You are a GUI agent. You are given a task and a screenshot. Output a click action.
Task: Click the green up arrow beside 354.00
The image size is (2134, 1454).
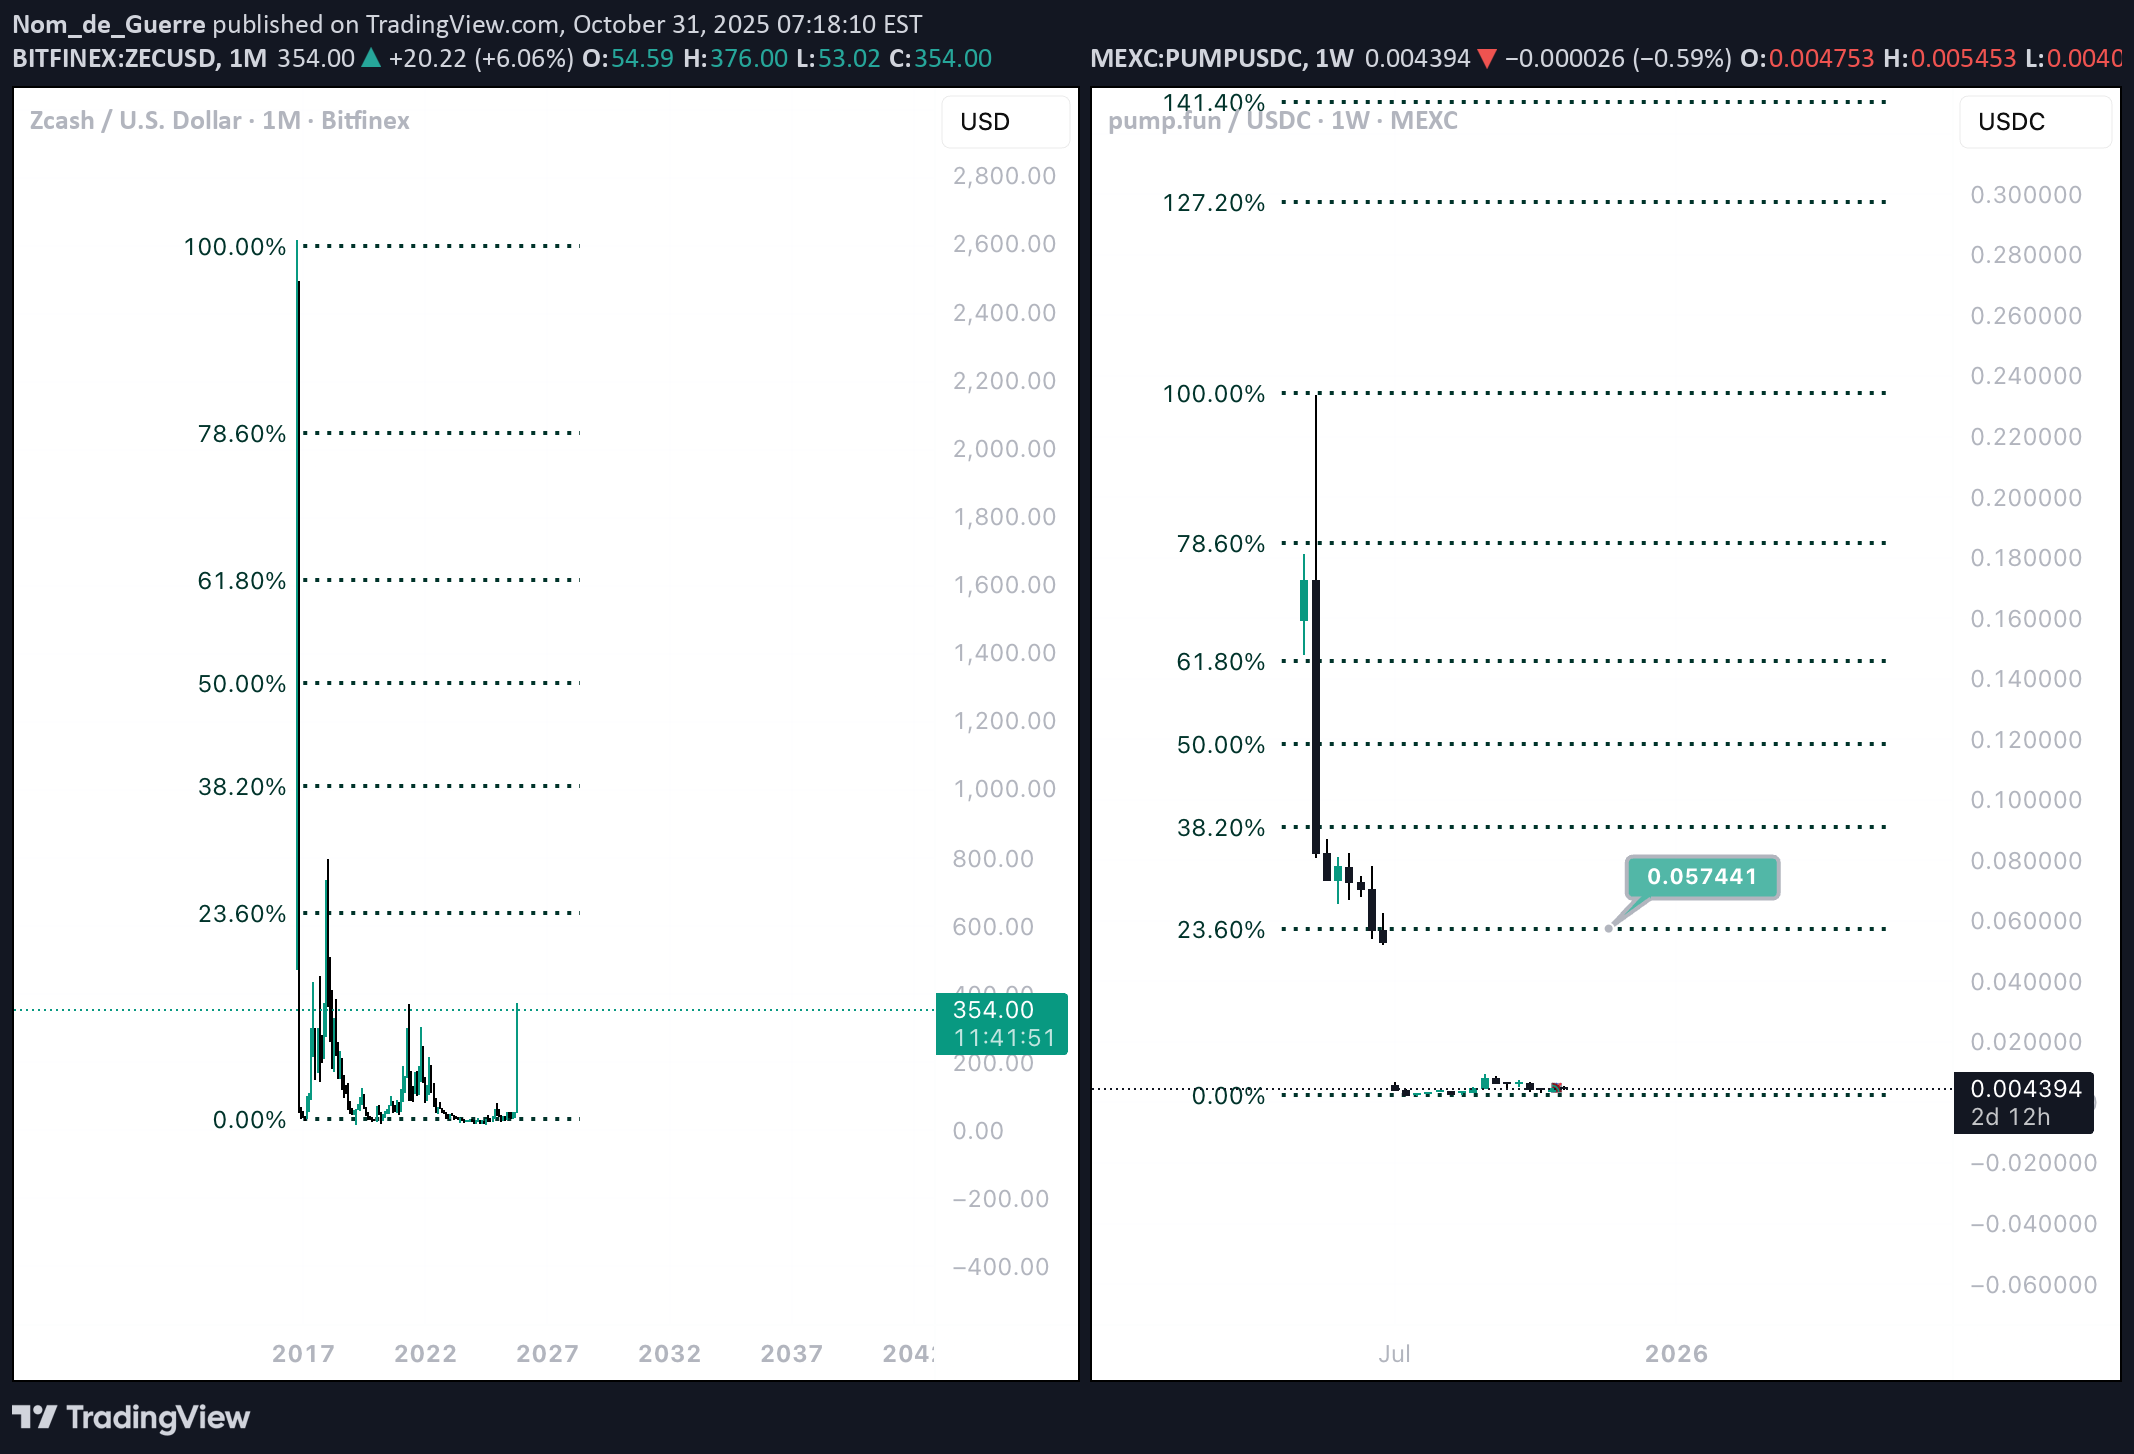(x=371, y=58)
